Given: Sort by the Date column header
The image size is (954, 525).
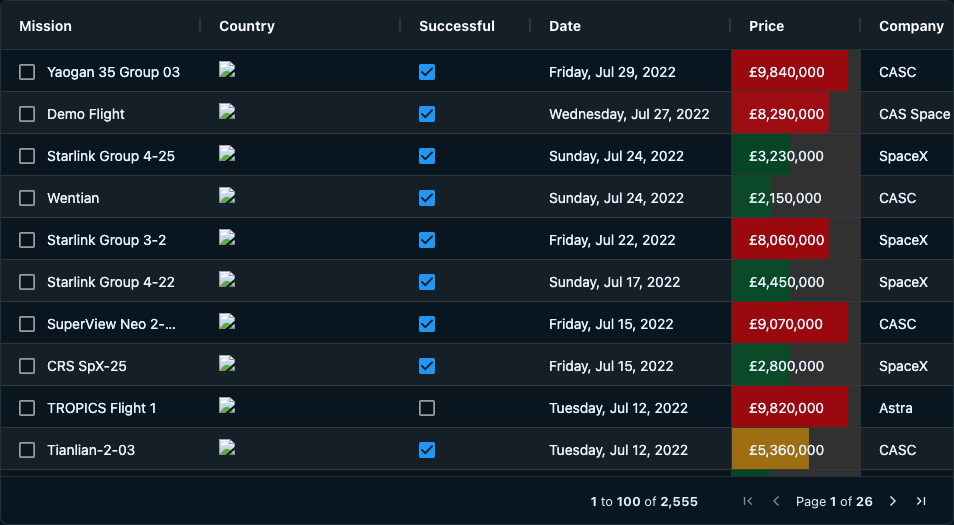Looking at the screenshot, I should click(x=565, y=26).
